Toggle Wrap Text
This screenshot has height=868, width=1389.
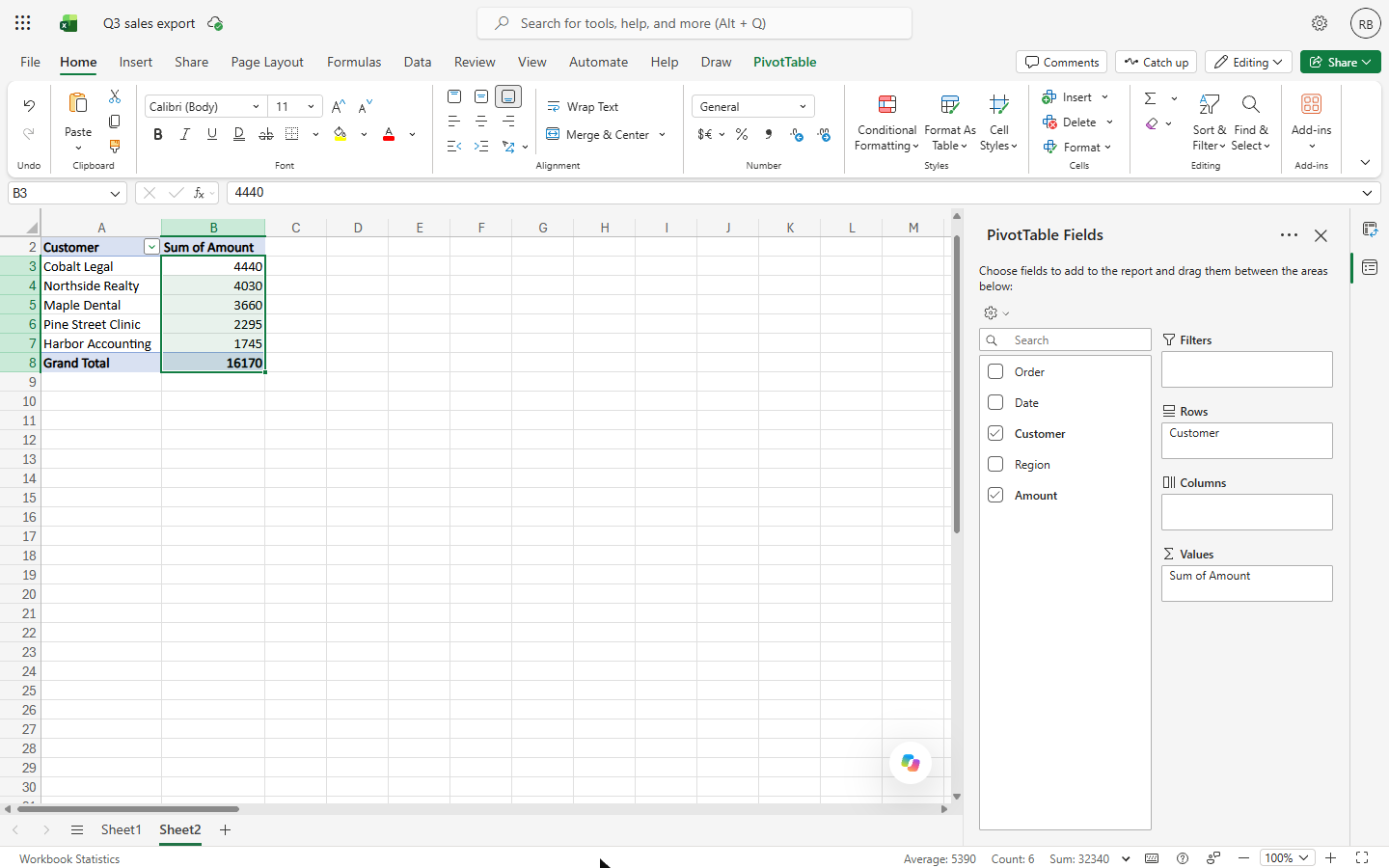[x=583, y=106]
